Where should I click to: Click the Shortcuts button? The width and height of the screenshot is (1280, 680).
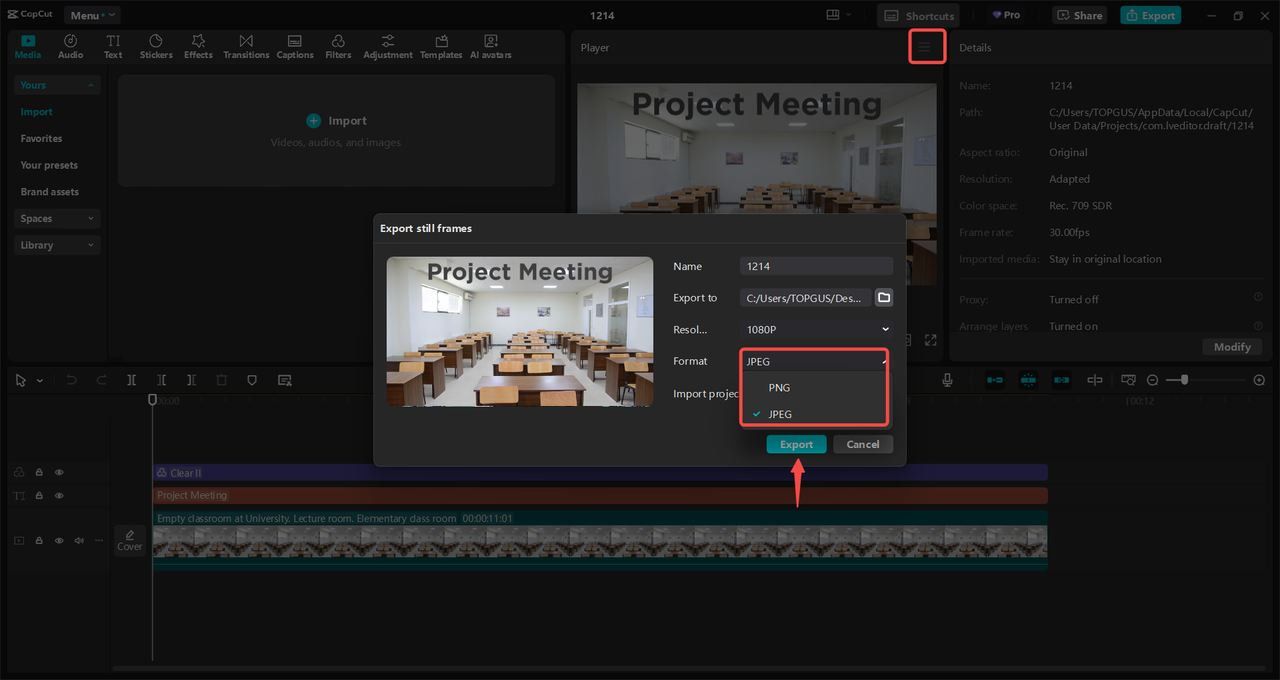[x=918, y=15]
